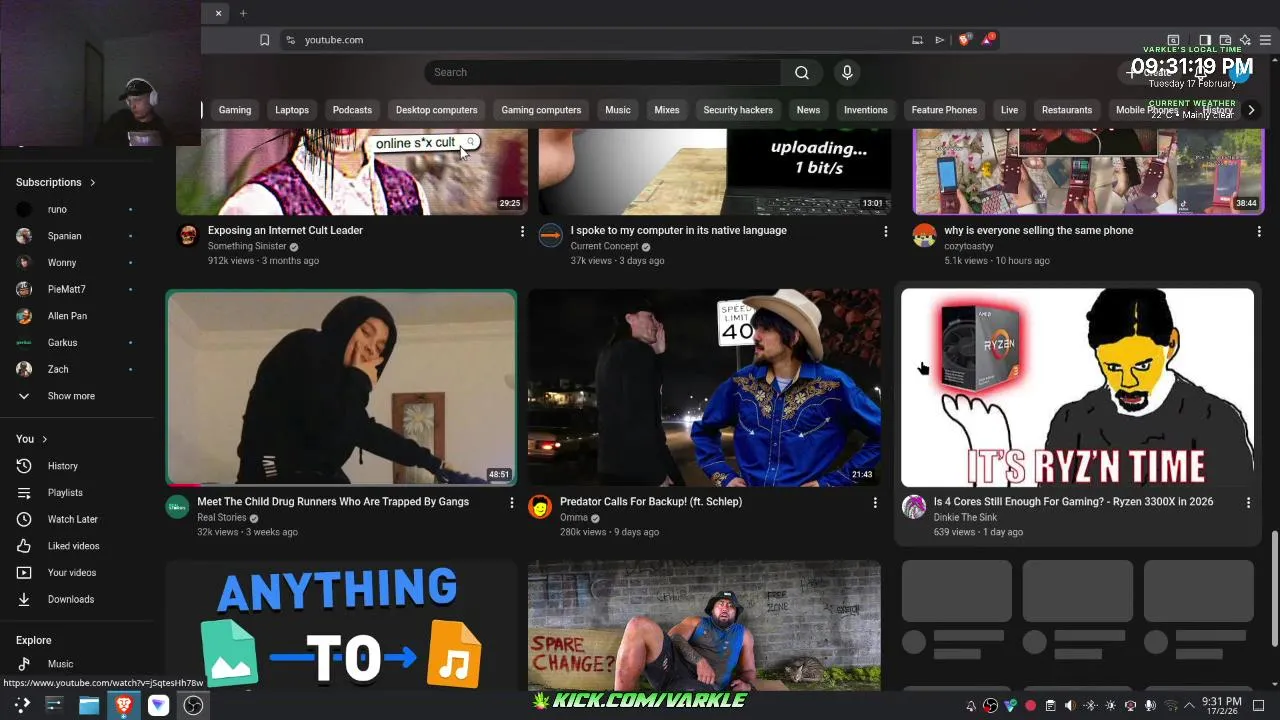Play Child Drug Runners thumbnail
Screen dimensions: 1280x720
(x=341, y=388)
